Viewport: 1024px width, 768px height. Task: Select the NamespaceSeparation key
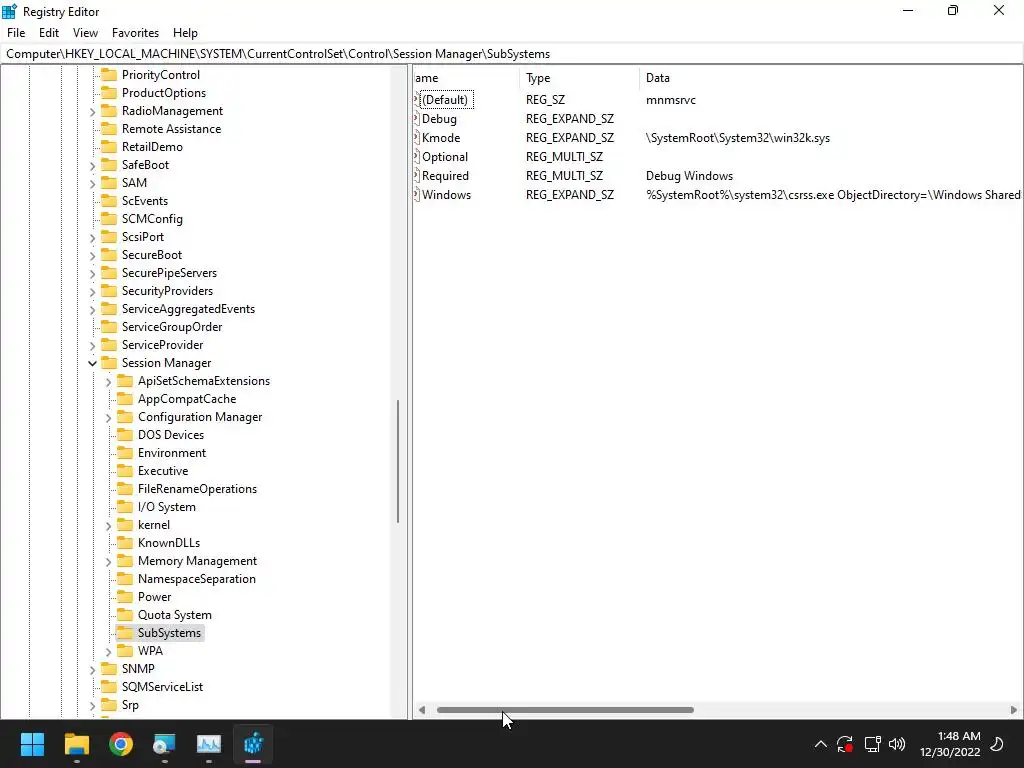pyautogui.click(x=197, y=579)
